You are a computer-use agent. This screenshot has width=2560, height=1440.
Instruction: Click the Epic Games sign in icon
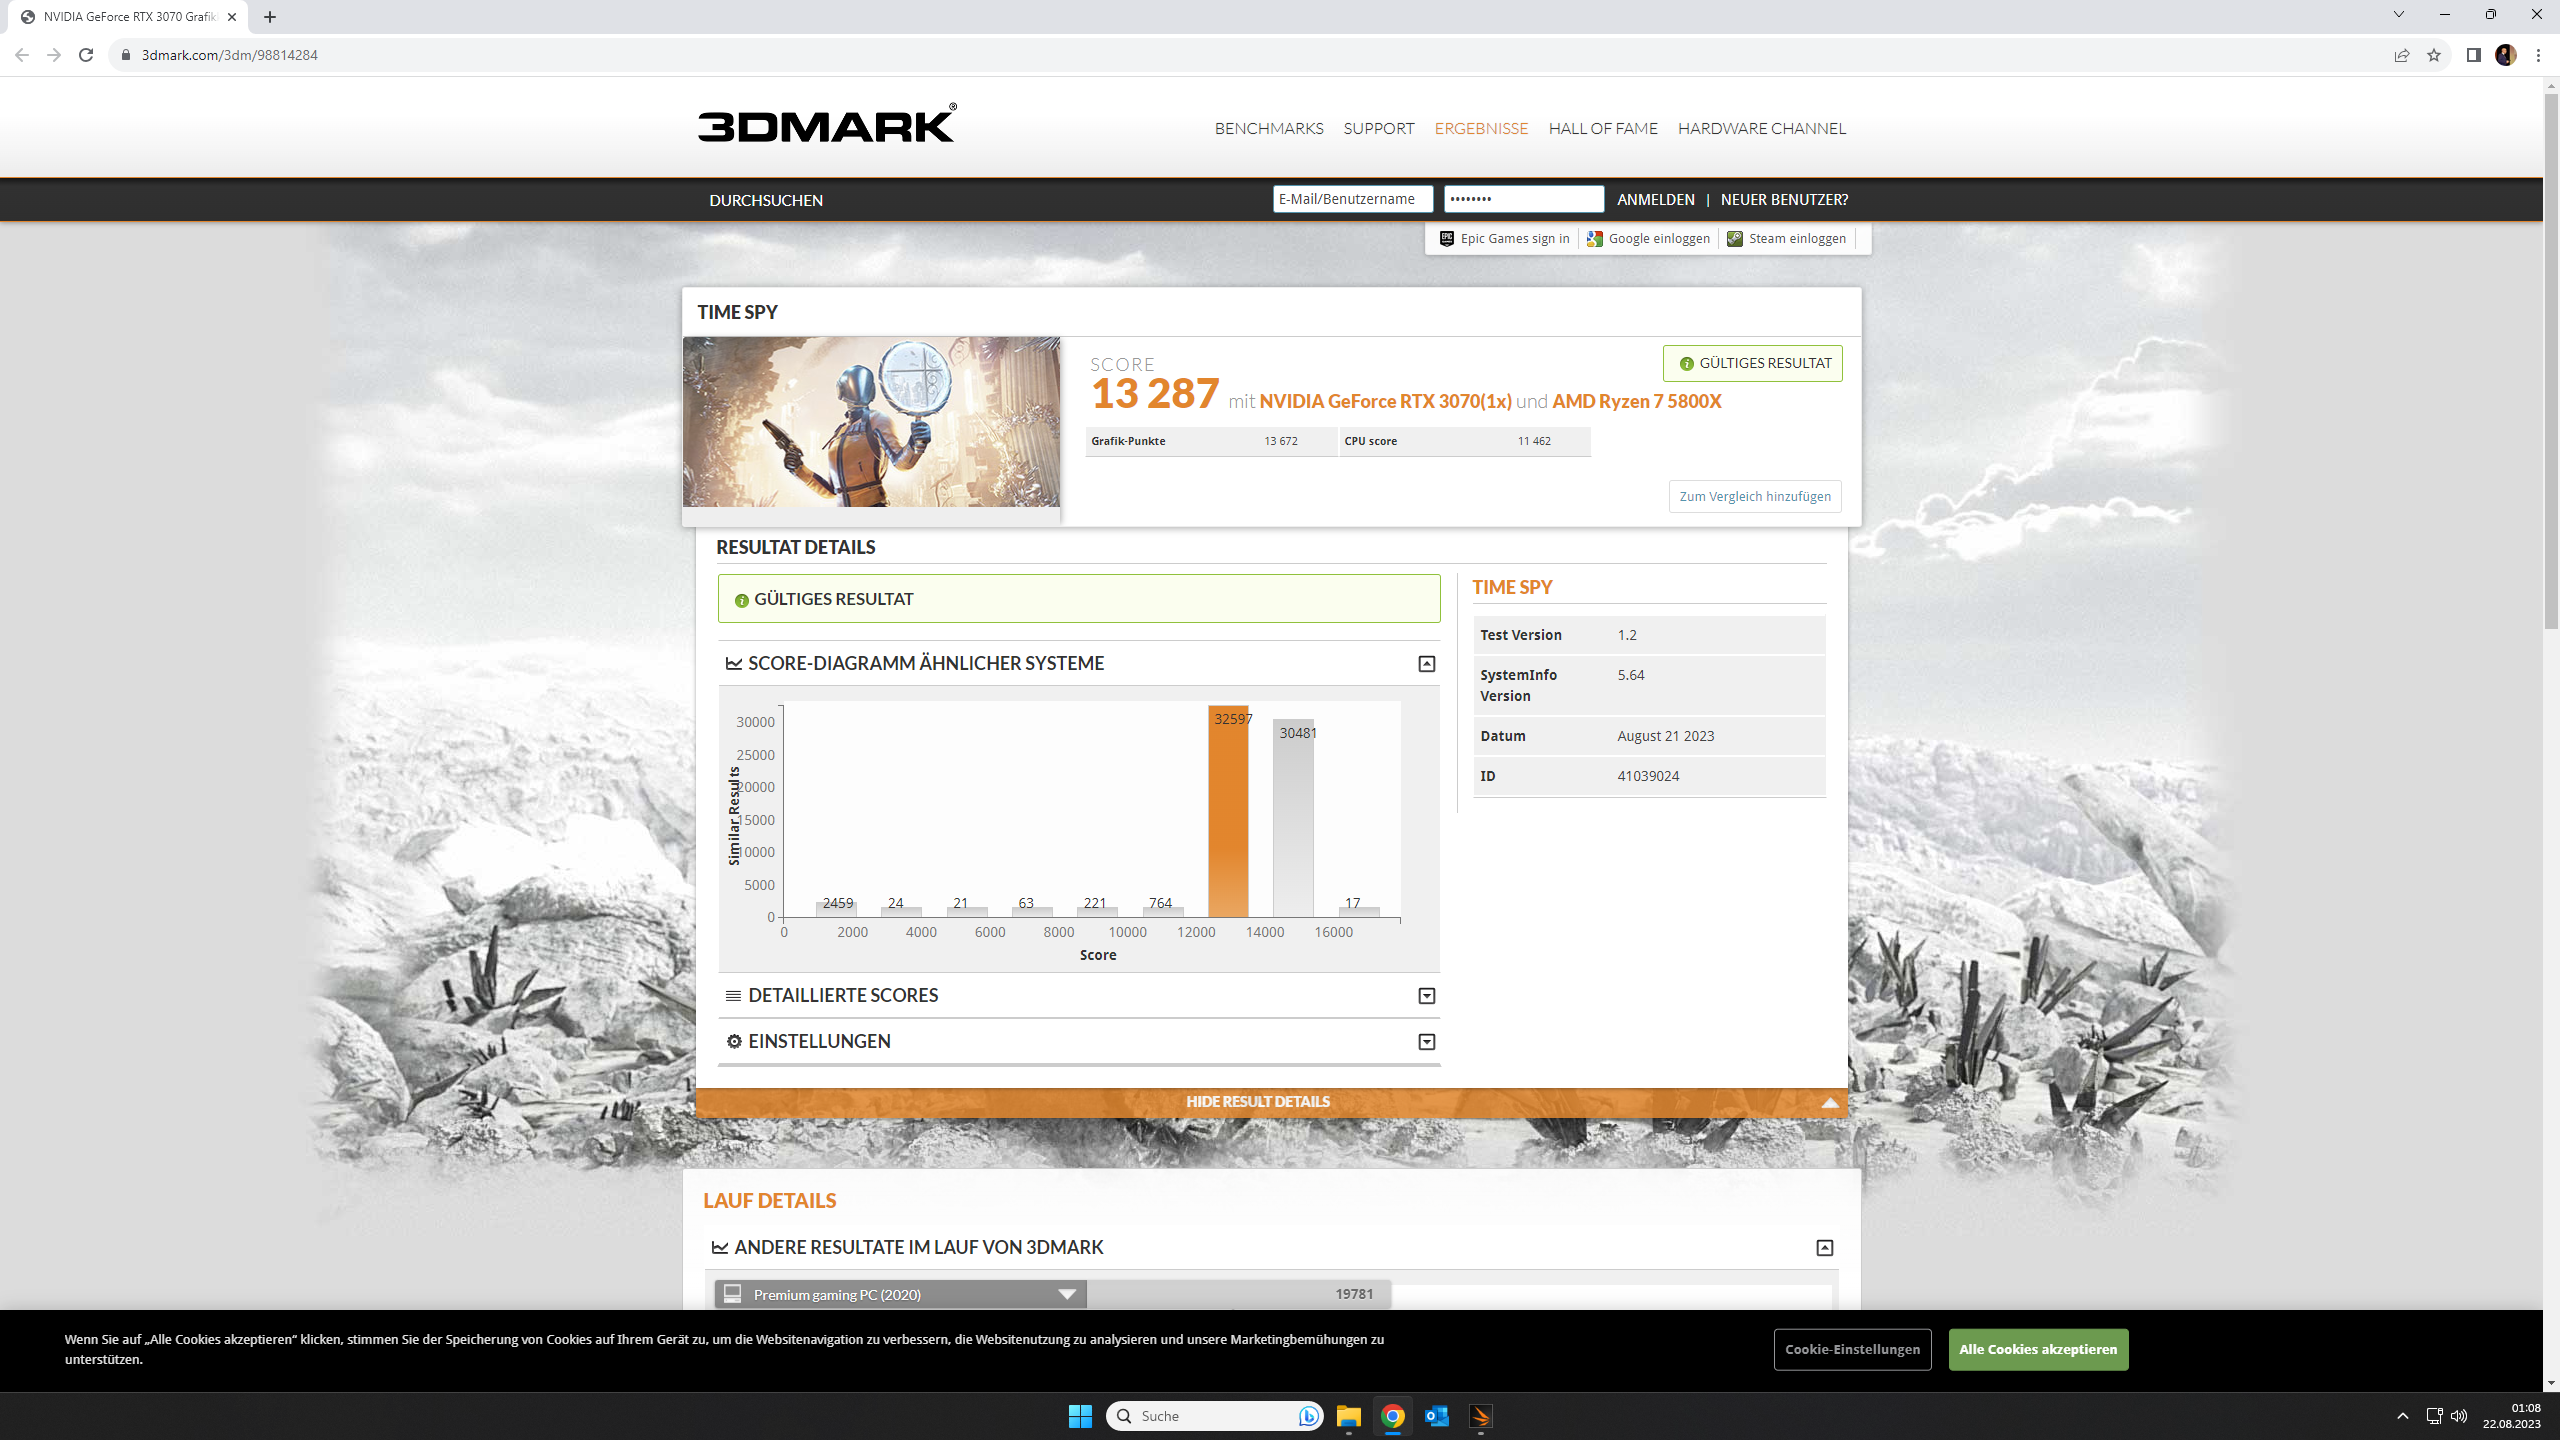click(1446, 238)
